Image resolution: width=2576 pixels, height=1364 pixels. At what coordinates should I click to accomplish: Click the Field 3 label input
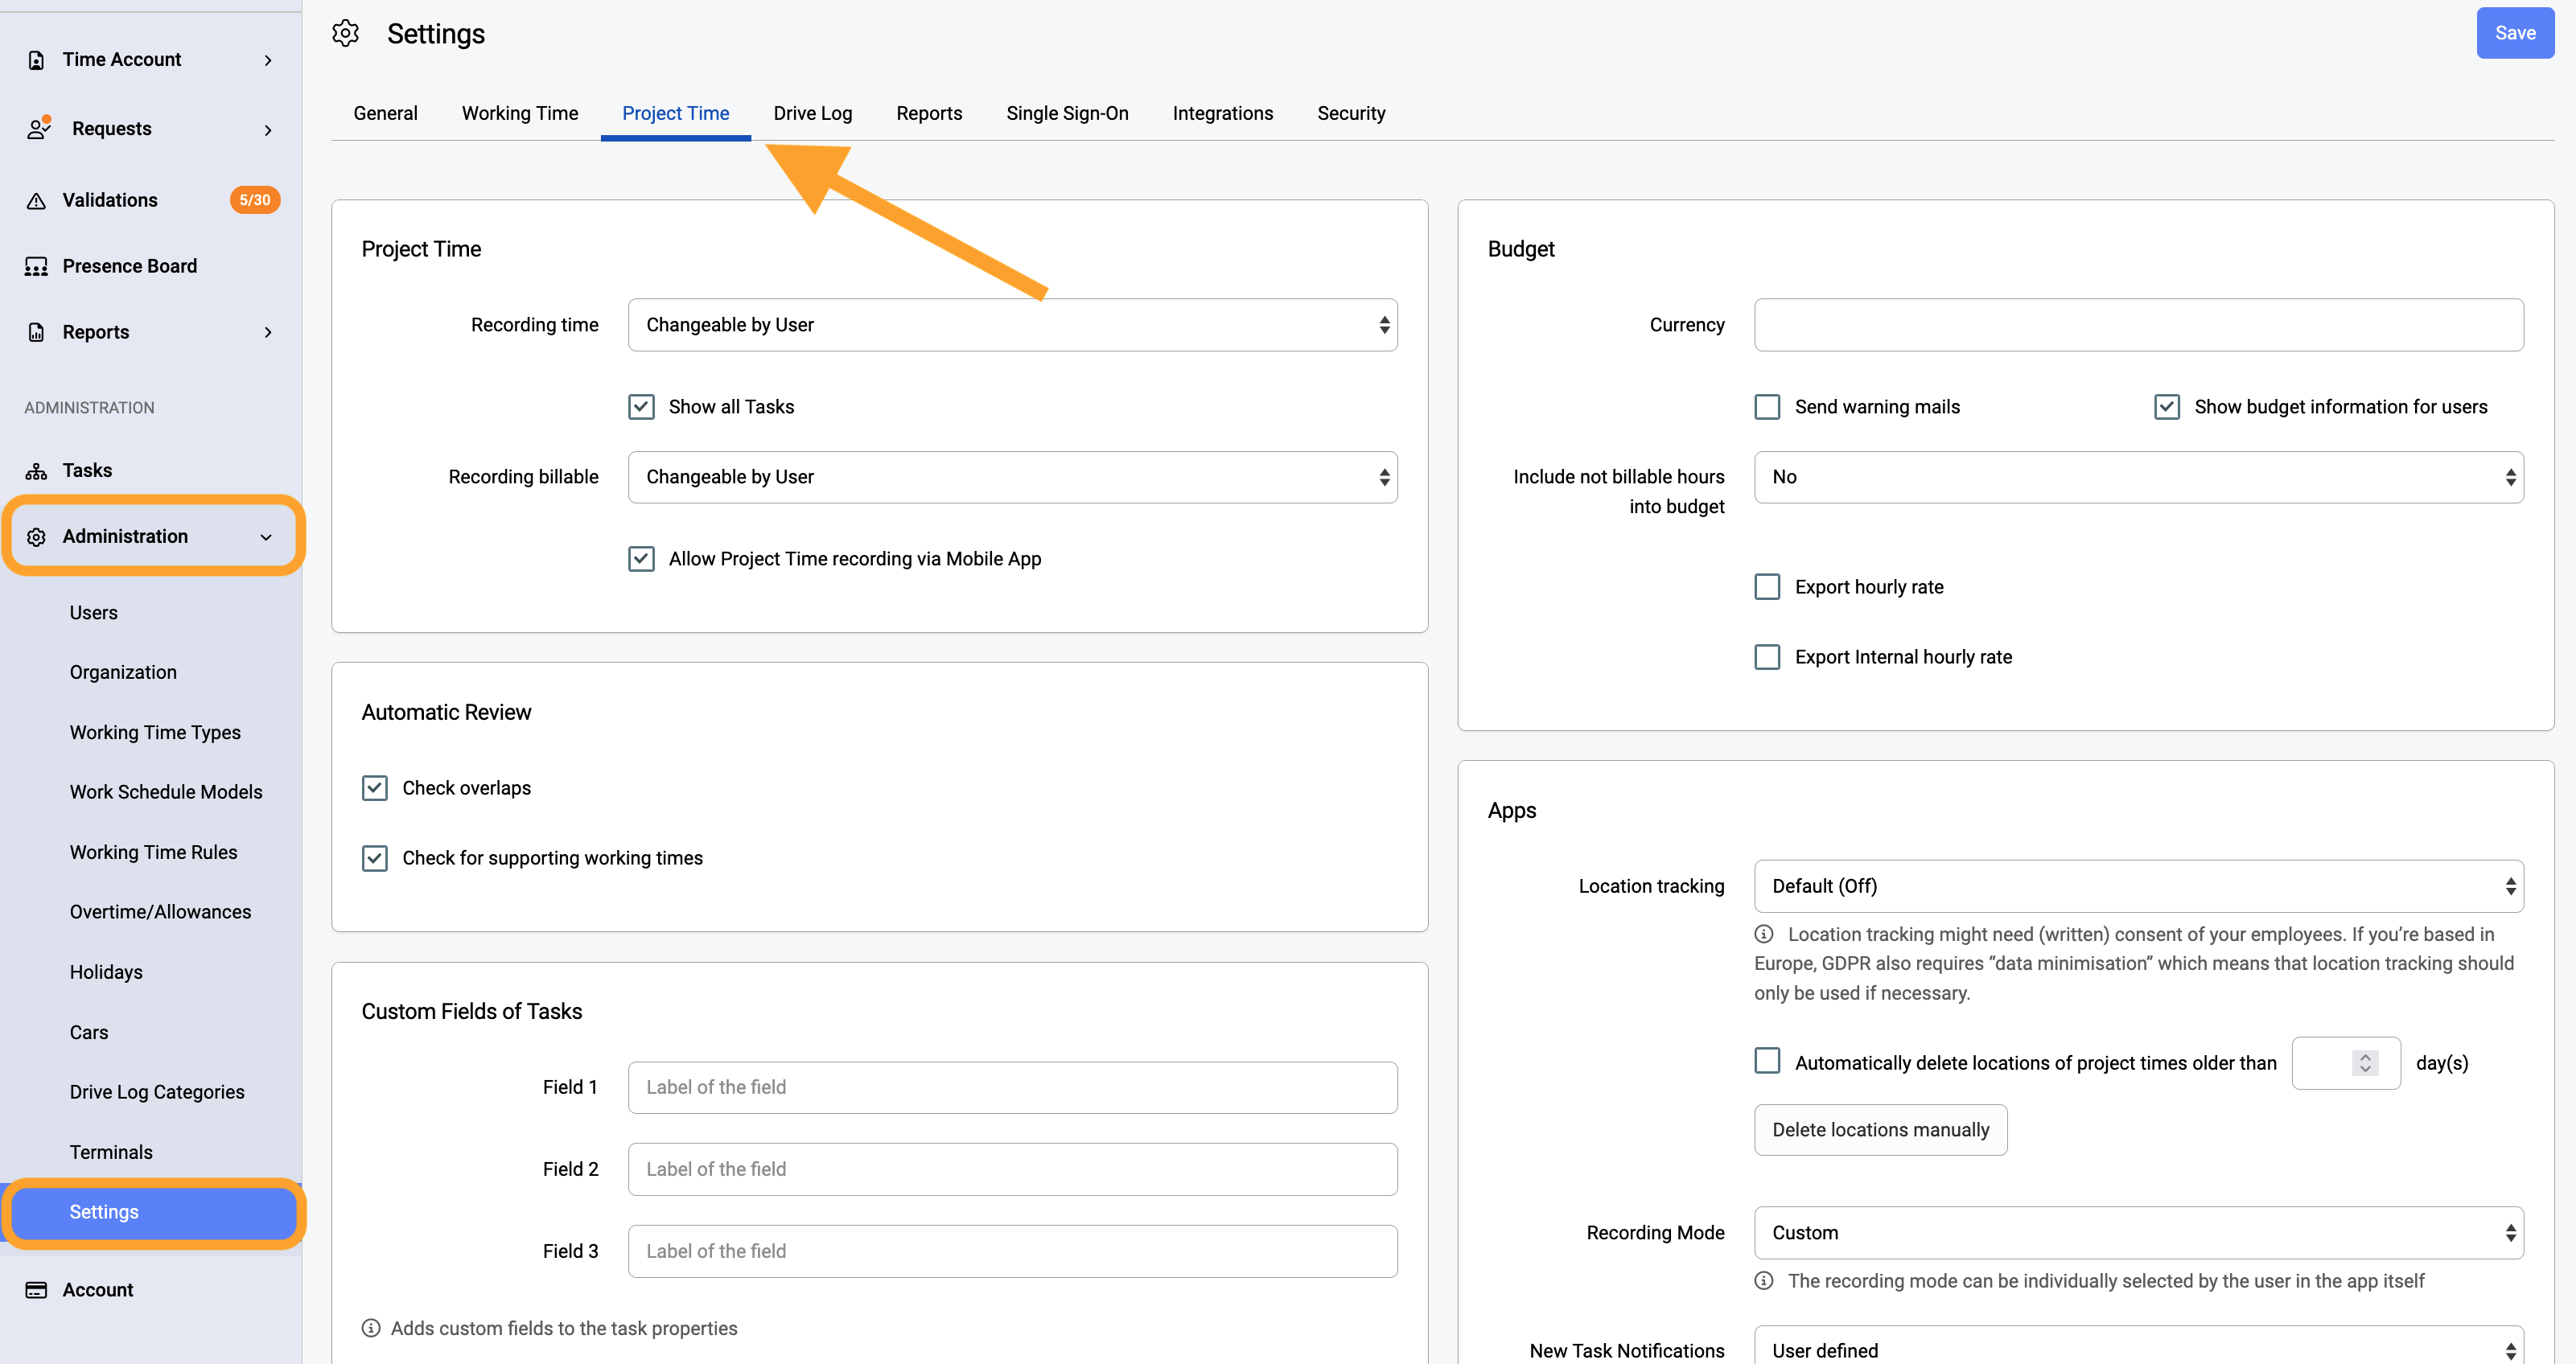coord(1012,1251)
